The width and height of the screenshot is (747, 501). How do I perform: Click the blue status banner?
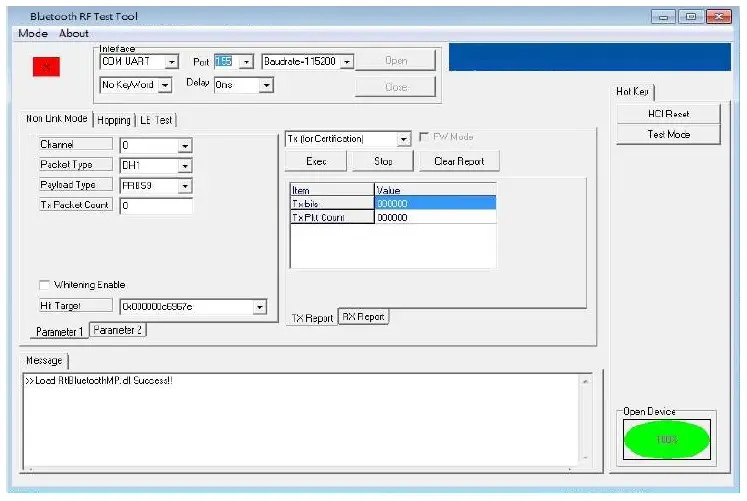click(x=590, y=57)
